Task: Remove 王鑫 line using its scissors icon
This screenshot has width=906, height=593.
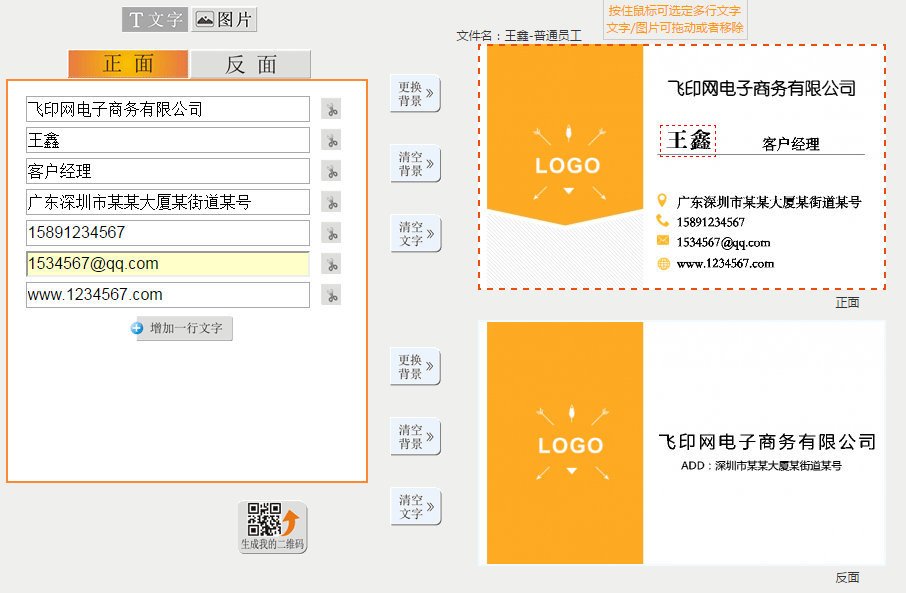Action: click(x=331, y=140)
